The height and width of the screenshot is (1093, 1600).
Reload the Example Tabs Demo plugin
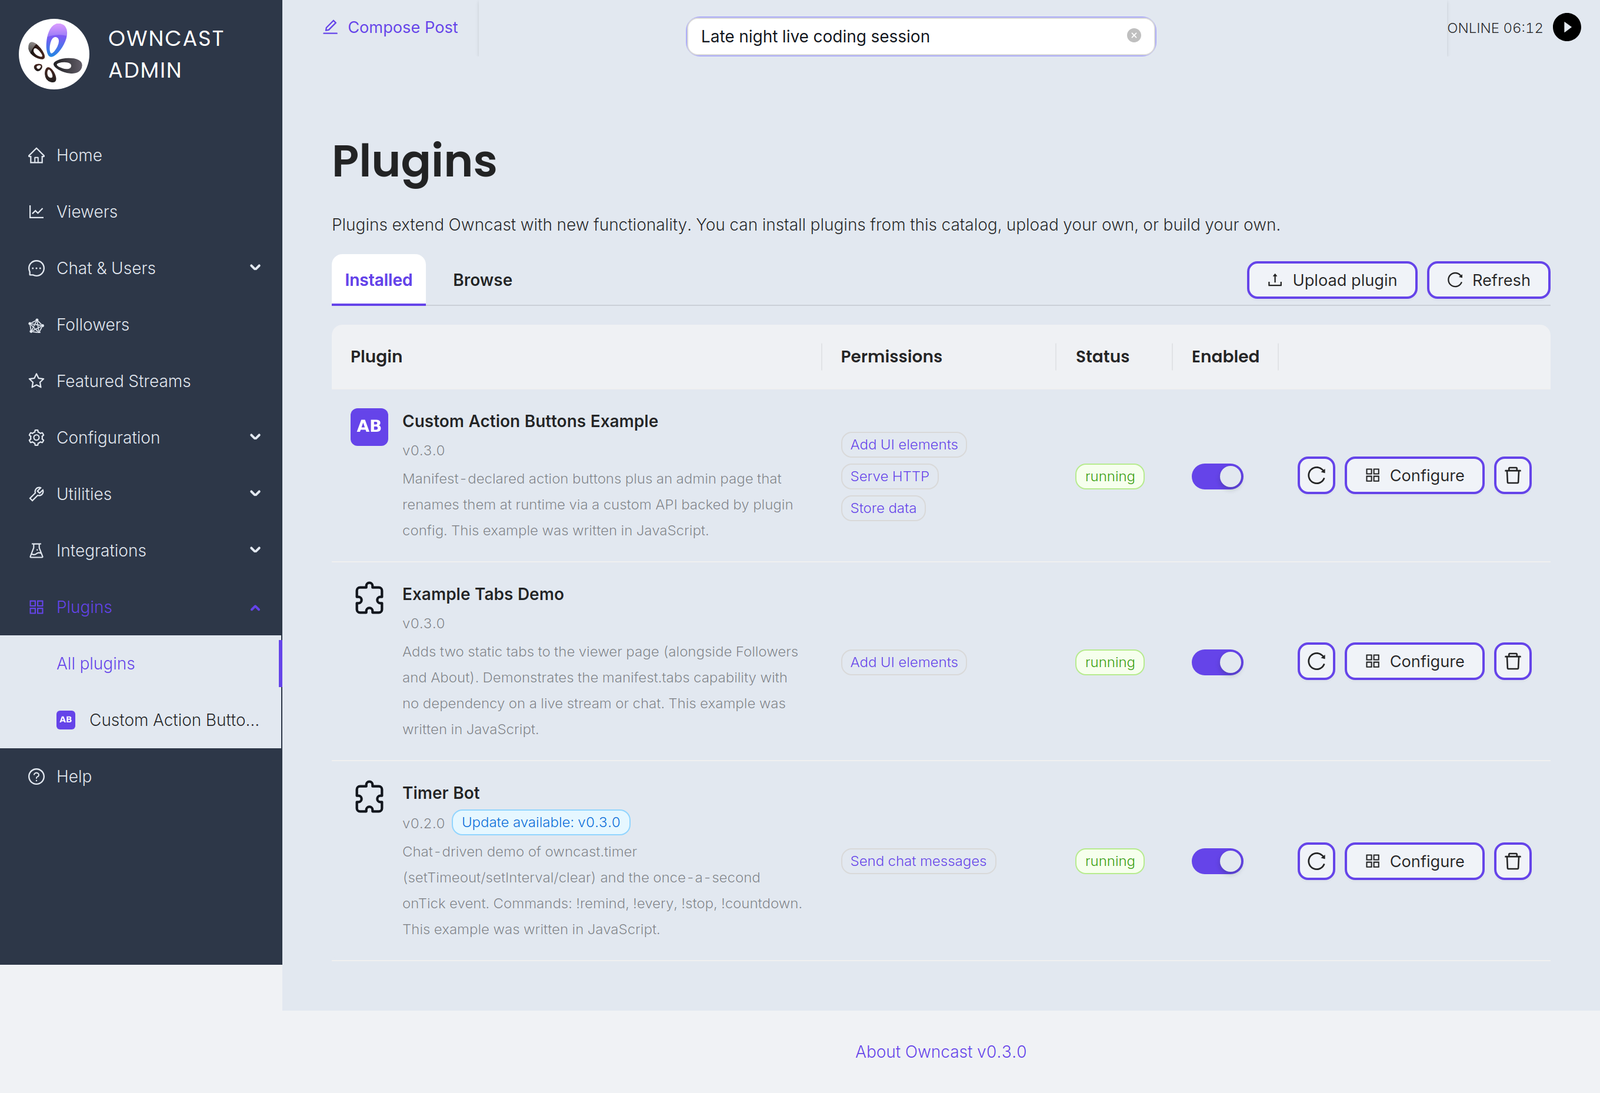tap(1316, 662)
